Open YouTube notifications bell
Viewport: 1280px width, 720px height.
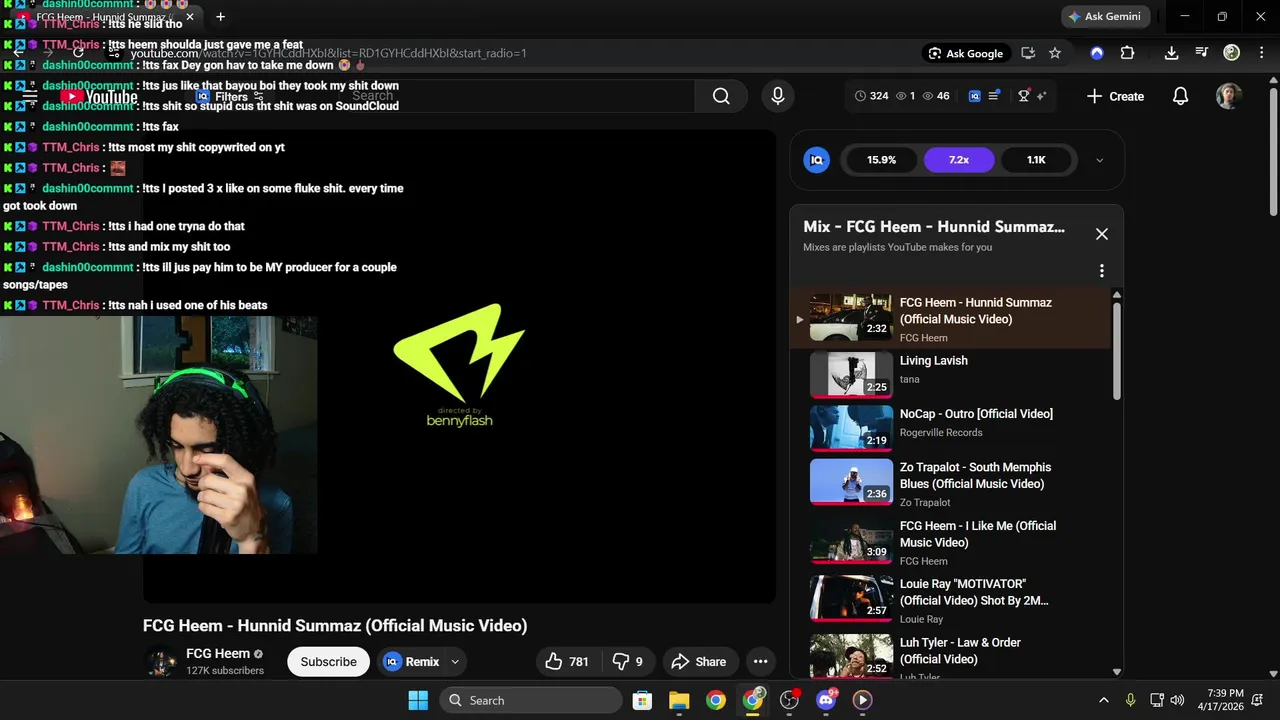1180,96
